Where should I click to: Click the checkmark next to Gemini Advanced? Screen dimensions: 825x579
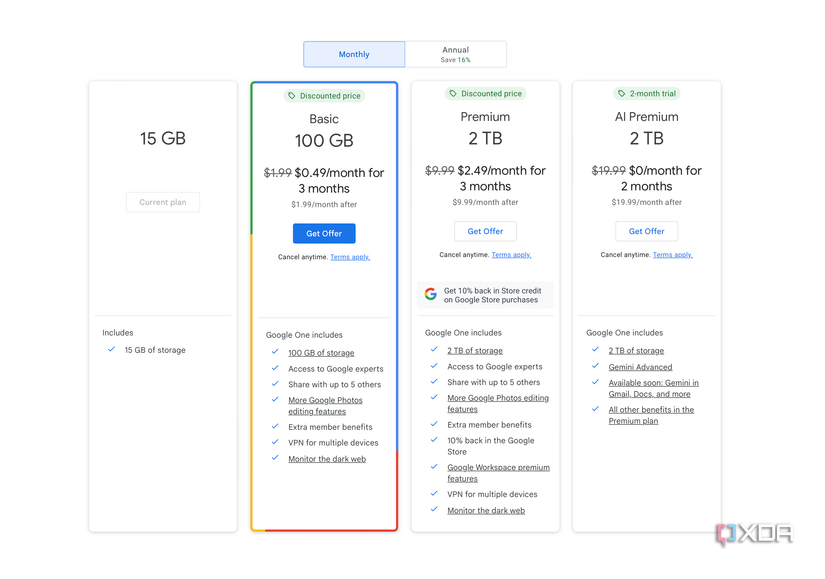[595, 367]
